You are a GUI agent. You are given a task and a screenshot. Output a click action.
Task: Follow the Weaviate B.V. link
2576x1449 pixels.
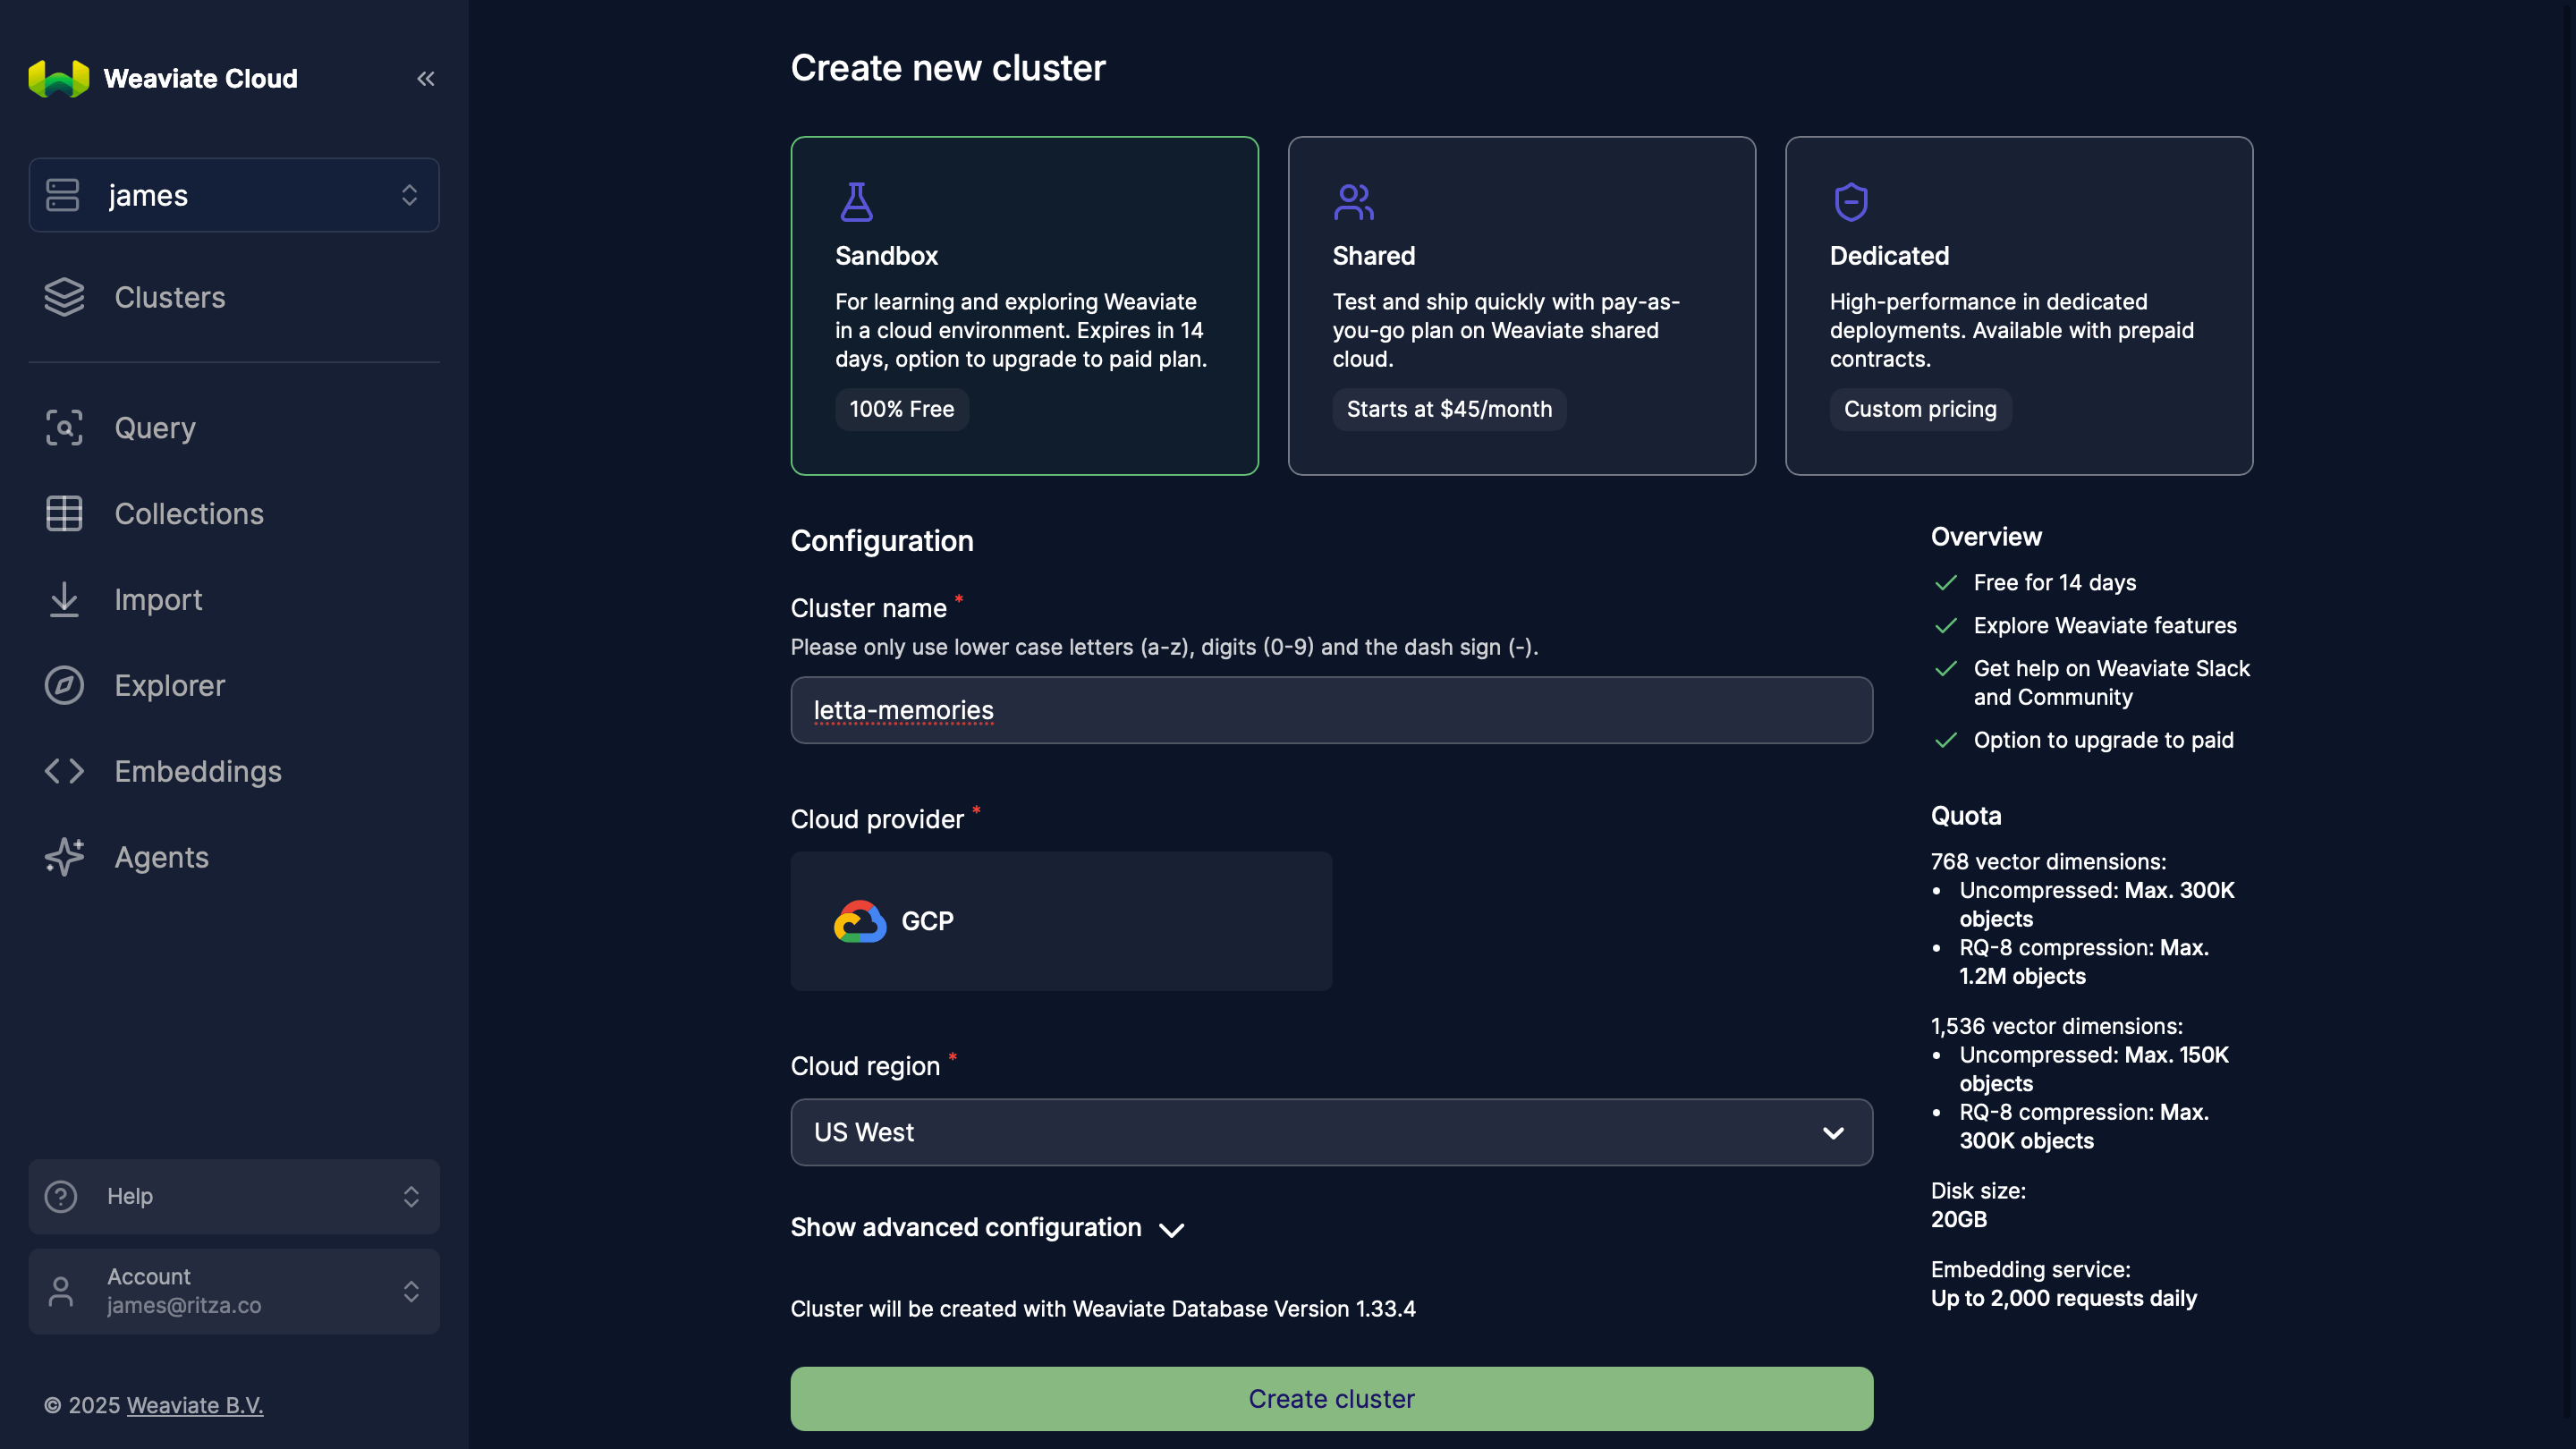pyautogui.click(x=195, y=1405)
